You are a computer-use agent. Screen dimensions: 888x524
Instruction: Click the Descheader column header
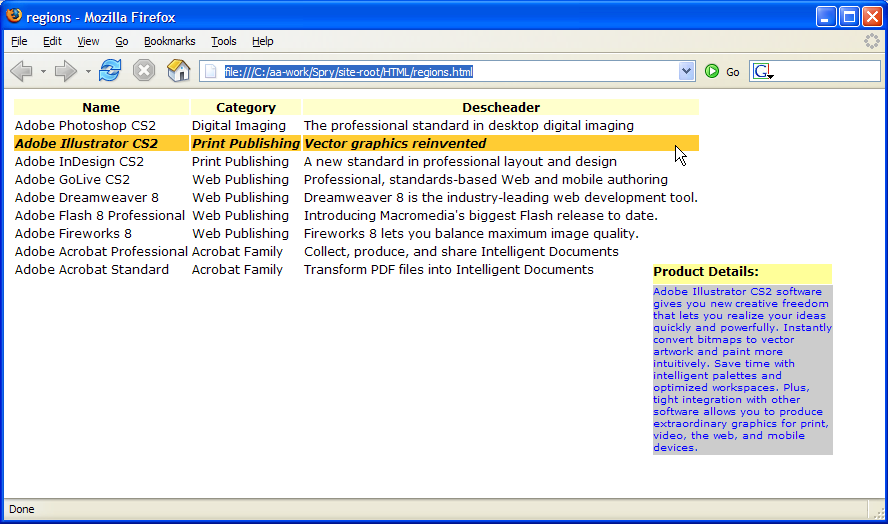click(501, 108)
